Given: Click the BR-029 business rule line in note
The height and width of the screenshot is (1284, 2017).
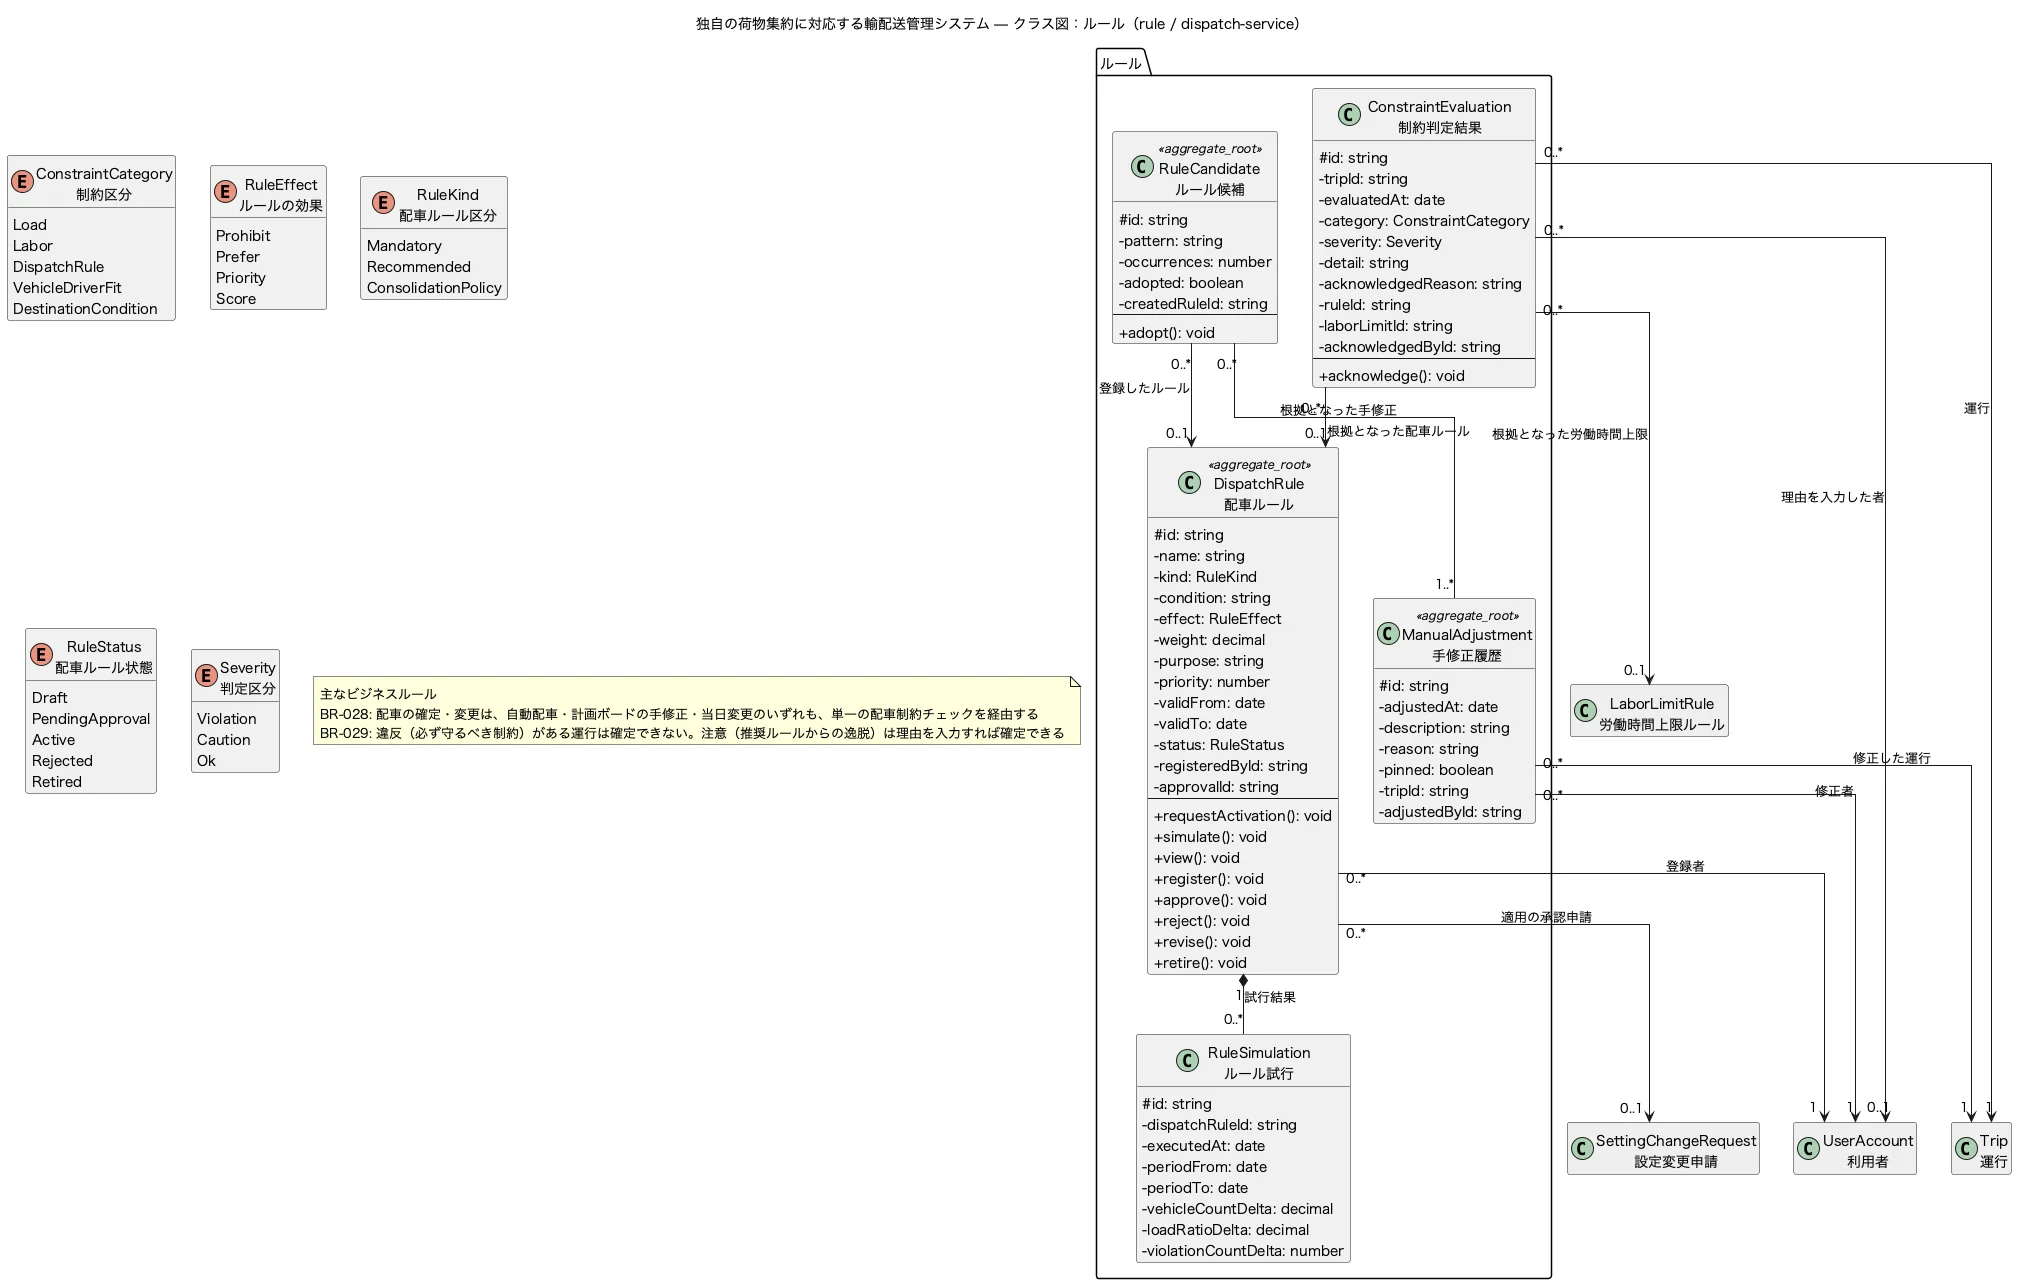Looking at the screenshot, I should coord(692,733).
